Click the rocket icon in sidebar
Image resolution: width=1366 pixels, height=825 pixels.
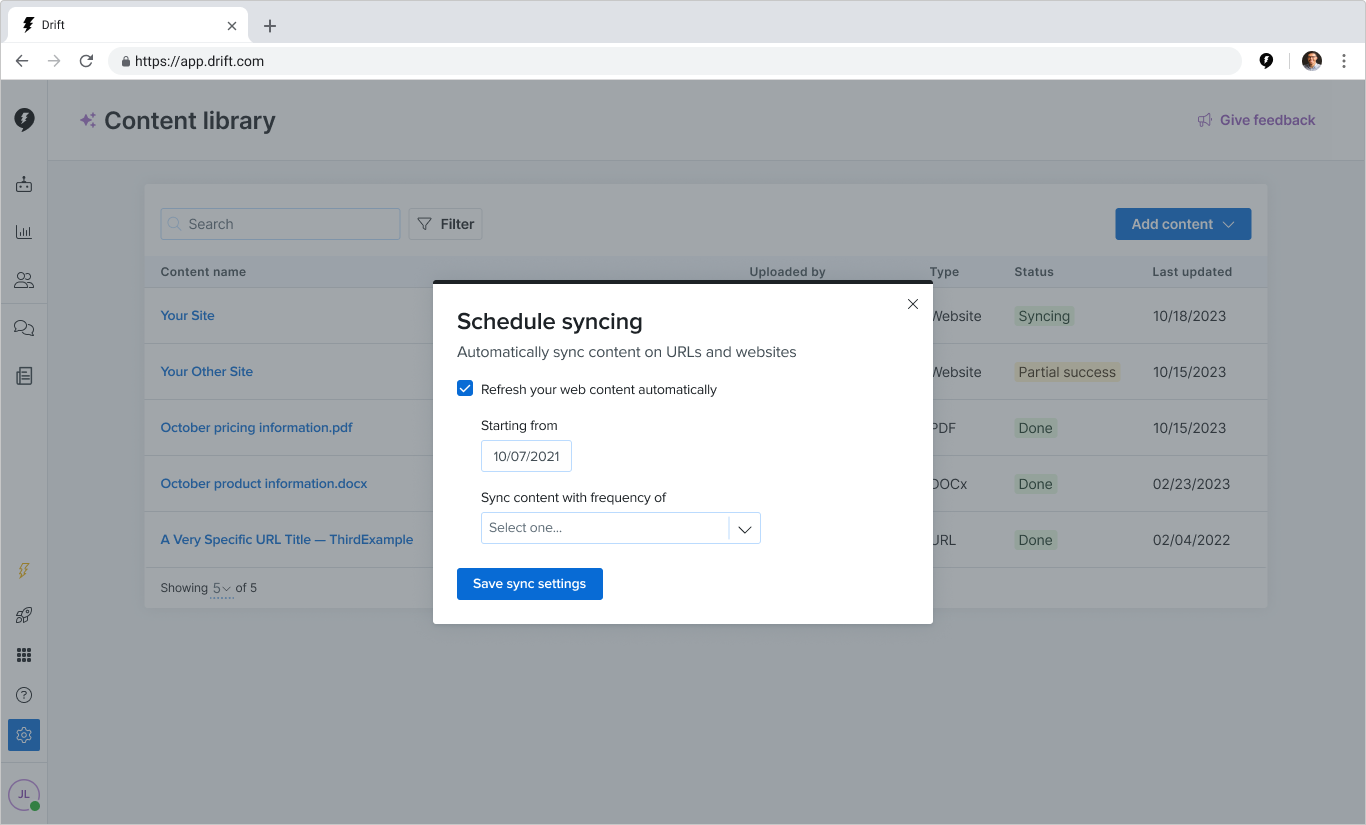(x=24, y=615)
